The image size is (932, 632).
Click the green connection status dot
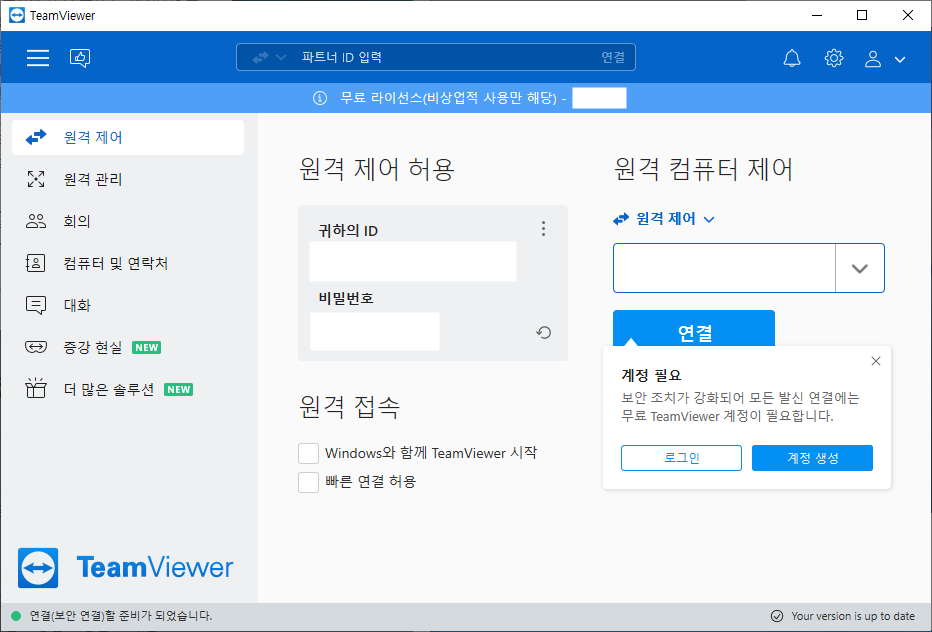[x=17, y=616]
